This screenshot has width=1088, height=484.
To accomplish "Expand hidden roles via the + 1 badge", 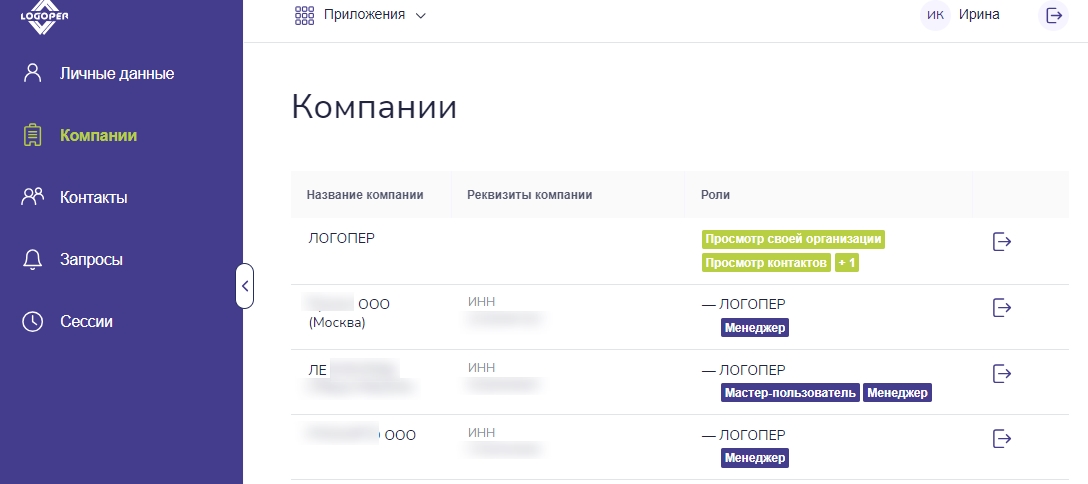I will pos(847,263).
